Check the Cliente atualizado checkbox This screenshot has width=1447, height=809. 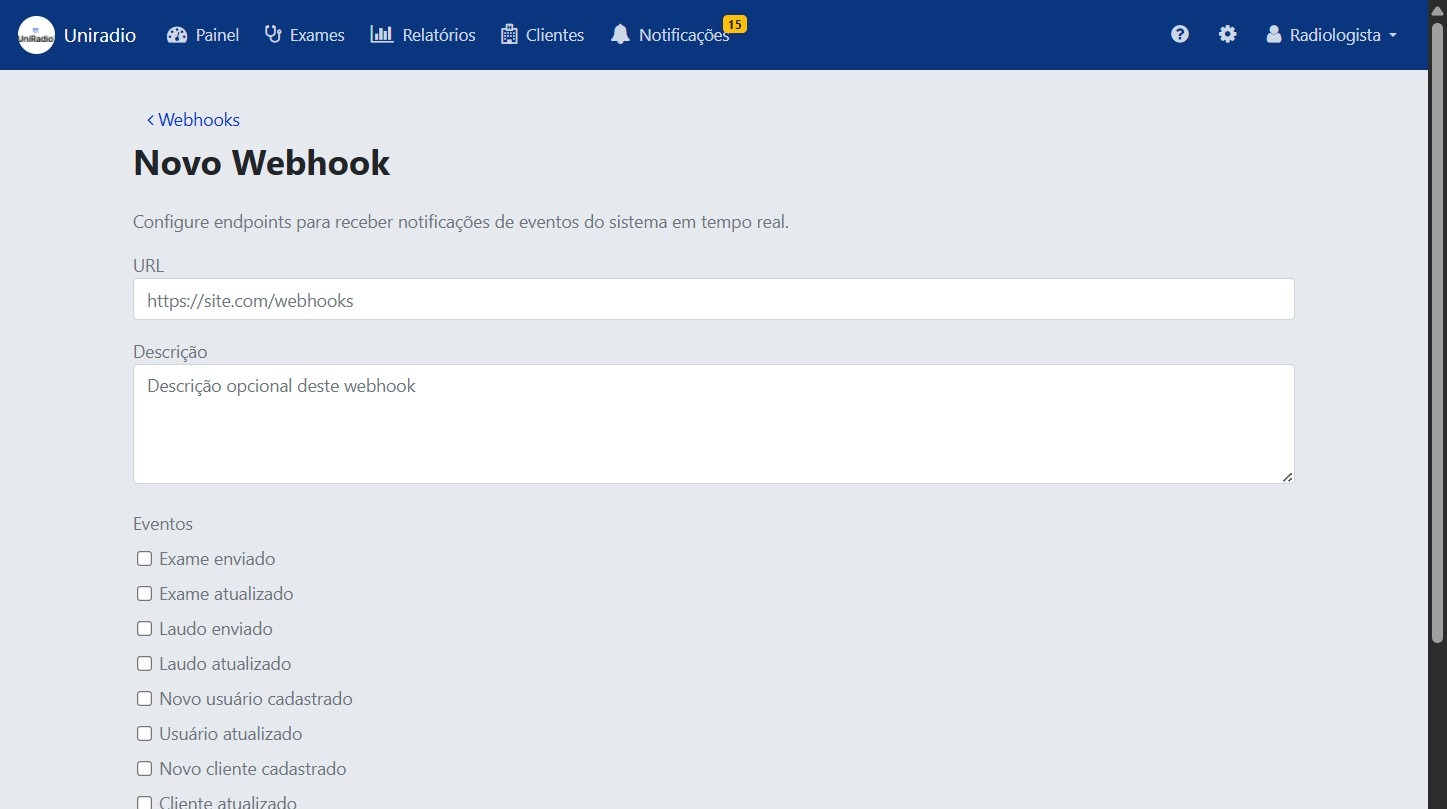pyautogui.click(x=144, y=802)
